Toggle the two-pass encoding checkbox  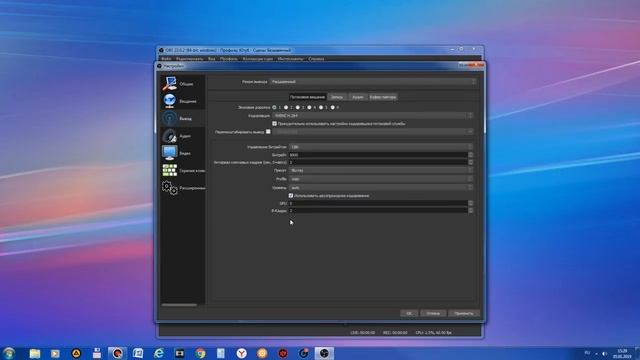[291, 196]
